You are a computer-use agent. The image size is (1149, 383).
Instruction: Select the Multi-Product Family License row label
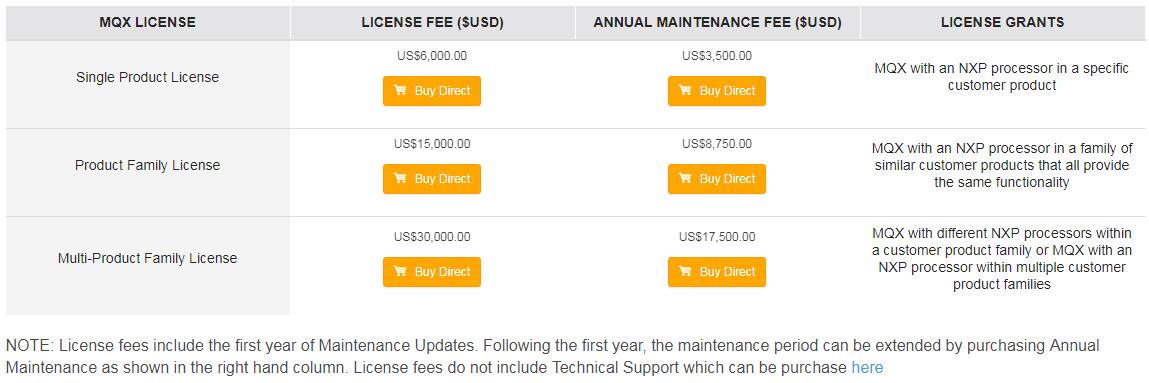(x=147, y=258)
